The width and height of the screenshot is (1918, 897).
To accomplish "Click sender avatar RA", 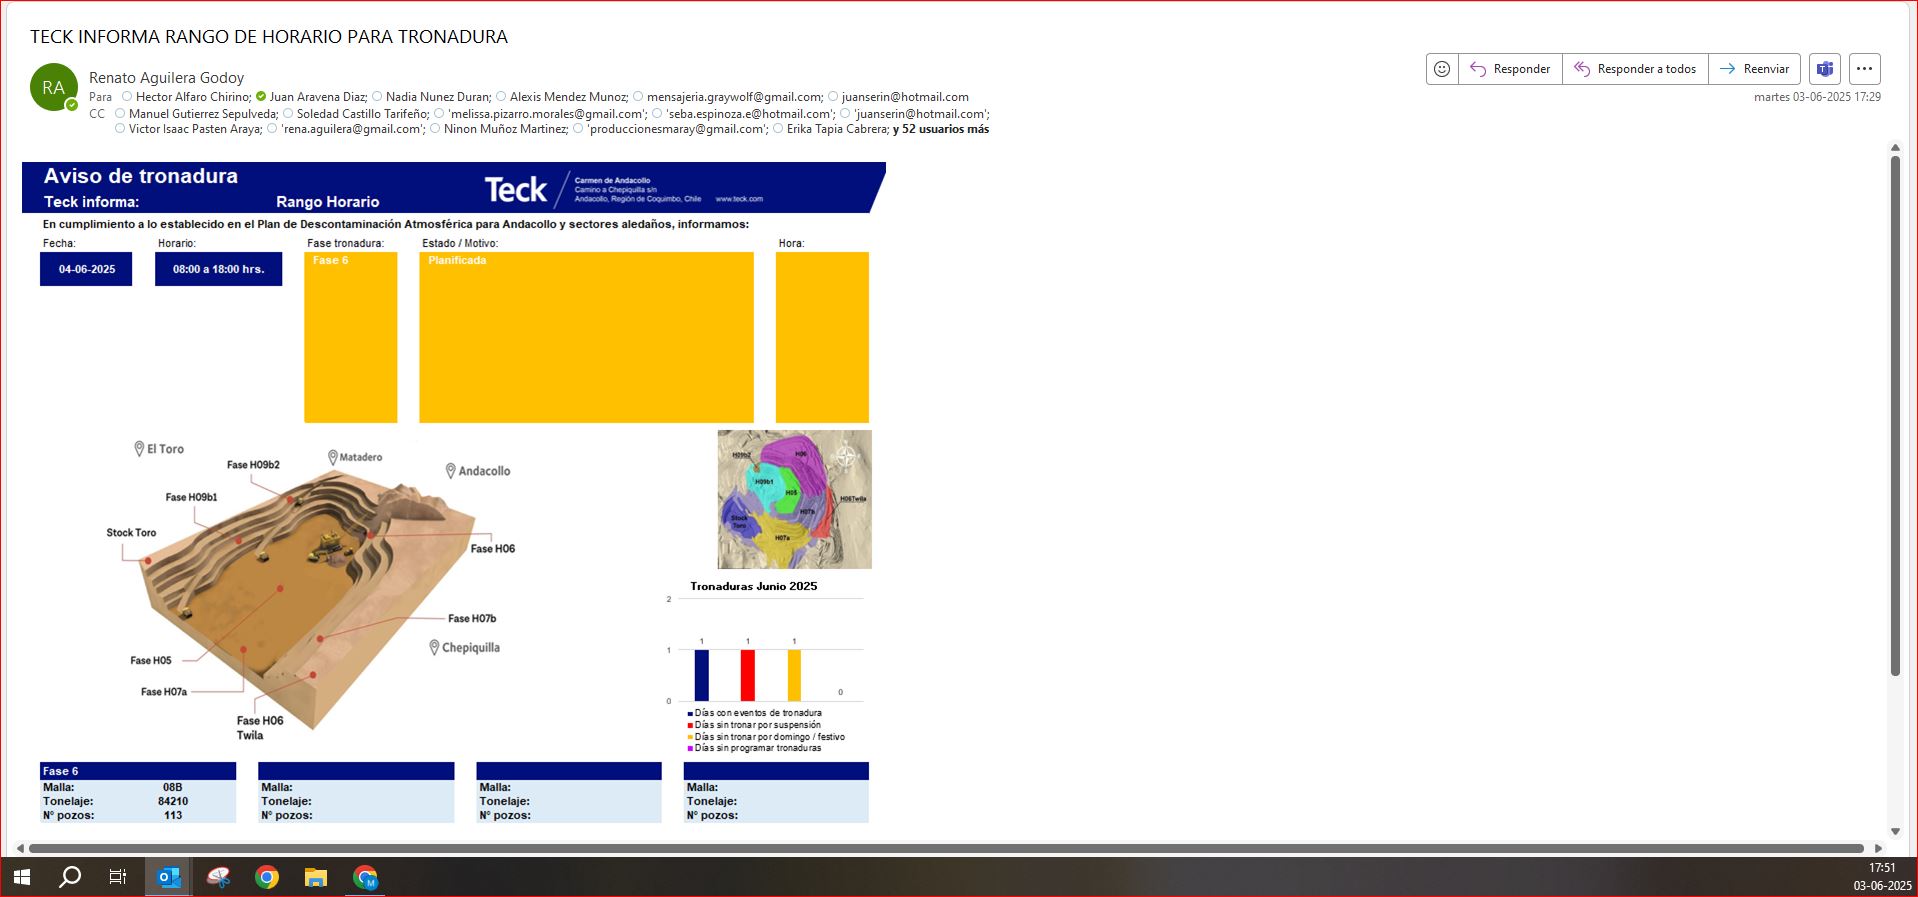I will pyautogui.click(x=54, y=88).
